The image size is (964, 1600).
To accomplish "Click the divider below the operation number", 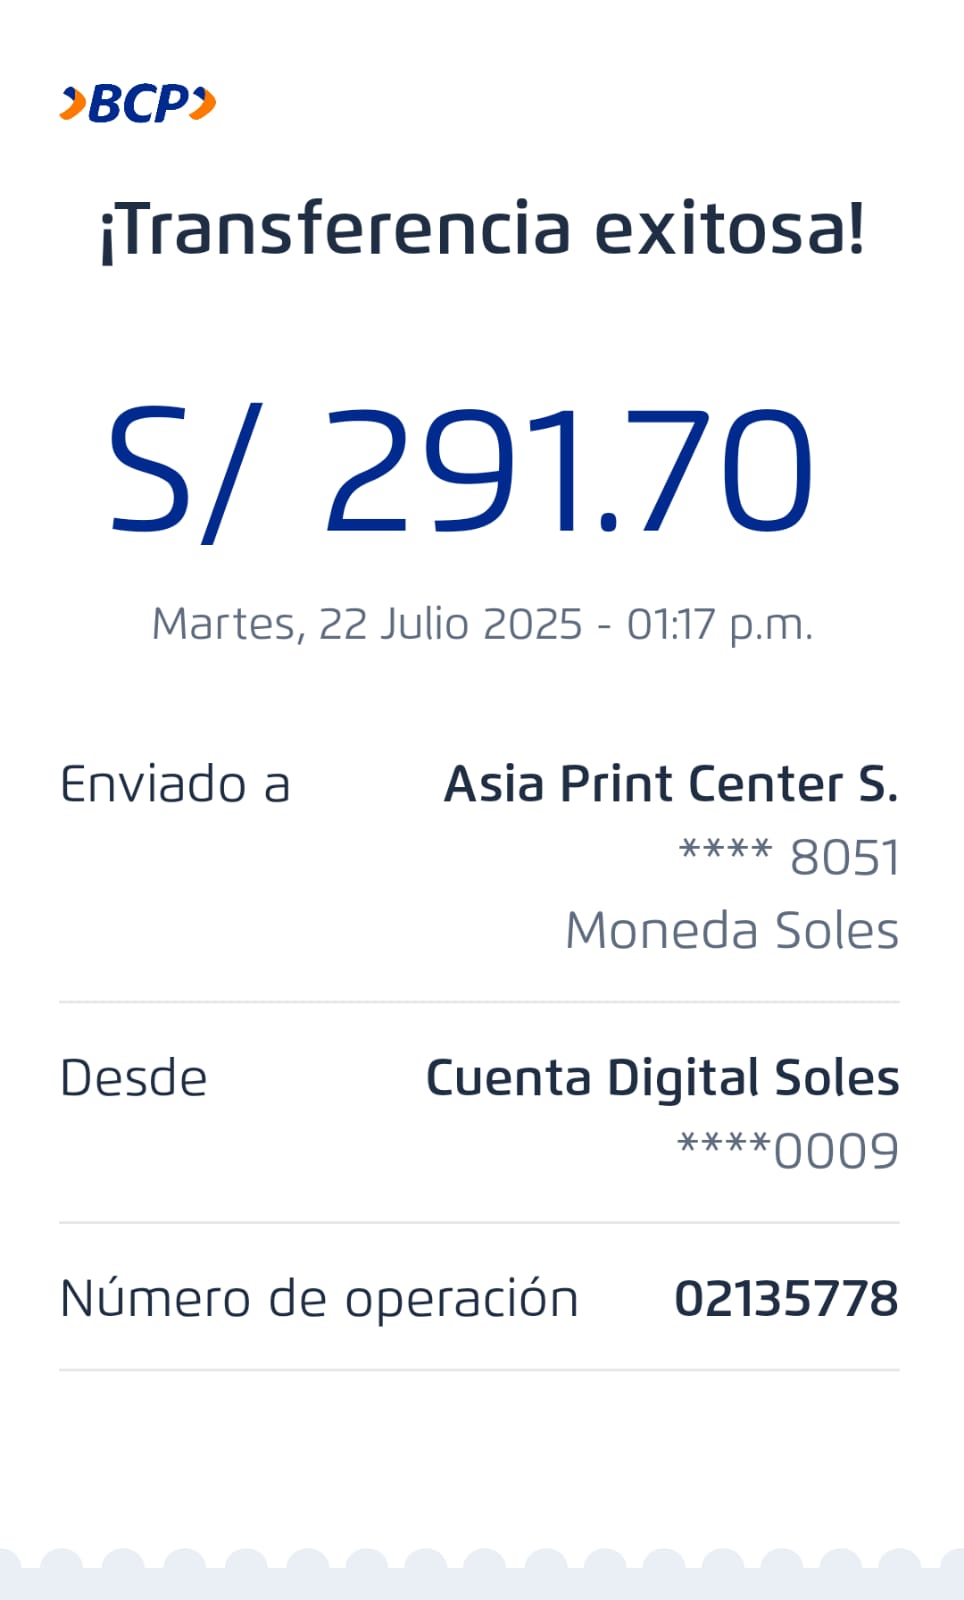I will [x=480, y=1370].
